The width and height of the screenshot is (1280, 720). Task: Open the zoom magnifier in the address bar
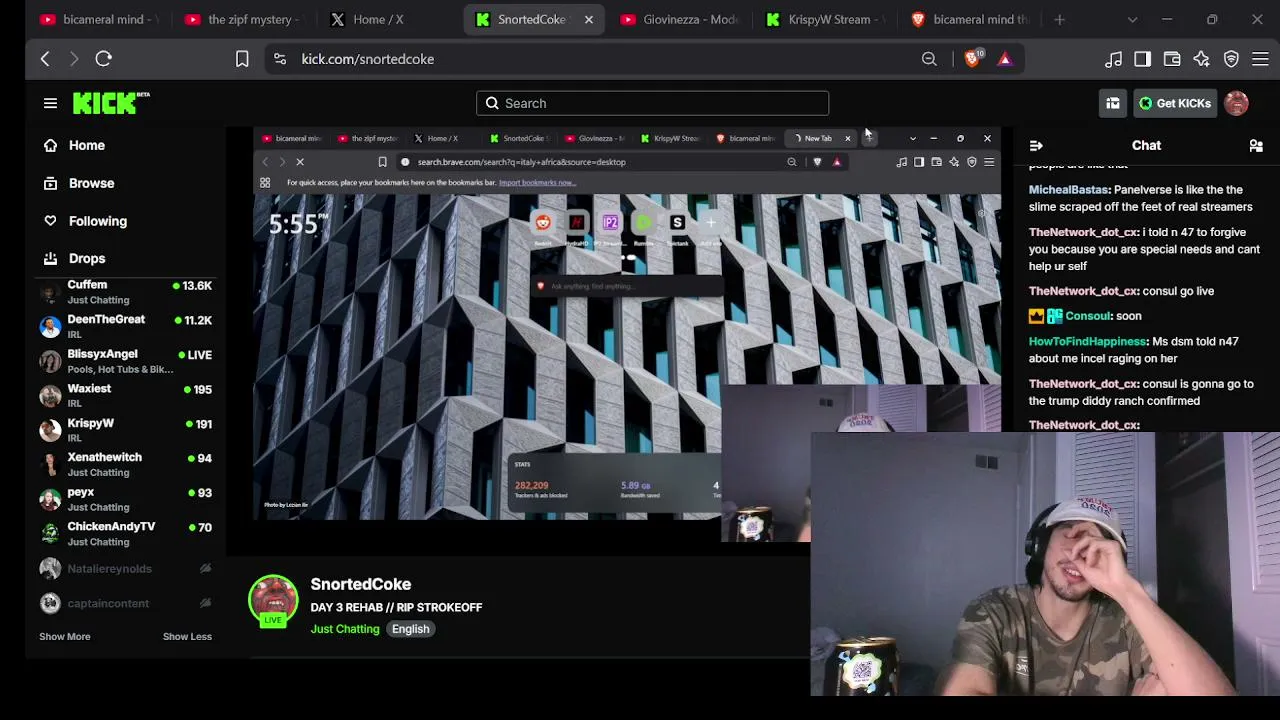coord(929,59)
